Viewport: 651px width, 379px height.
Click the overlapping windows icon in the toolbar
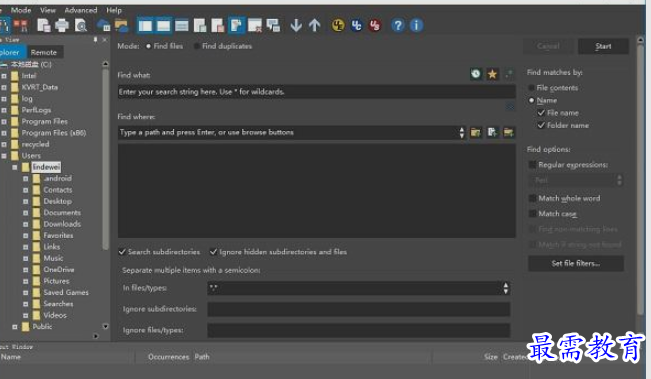pyautogui.click(x=273, y=26)
